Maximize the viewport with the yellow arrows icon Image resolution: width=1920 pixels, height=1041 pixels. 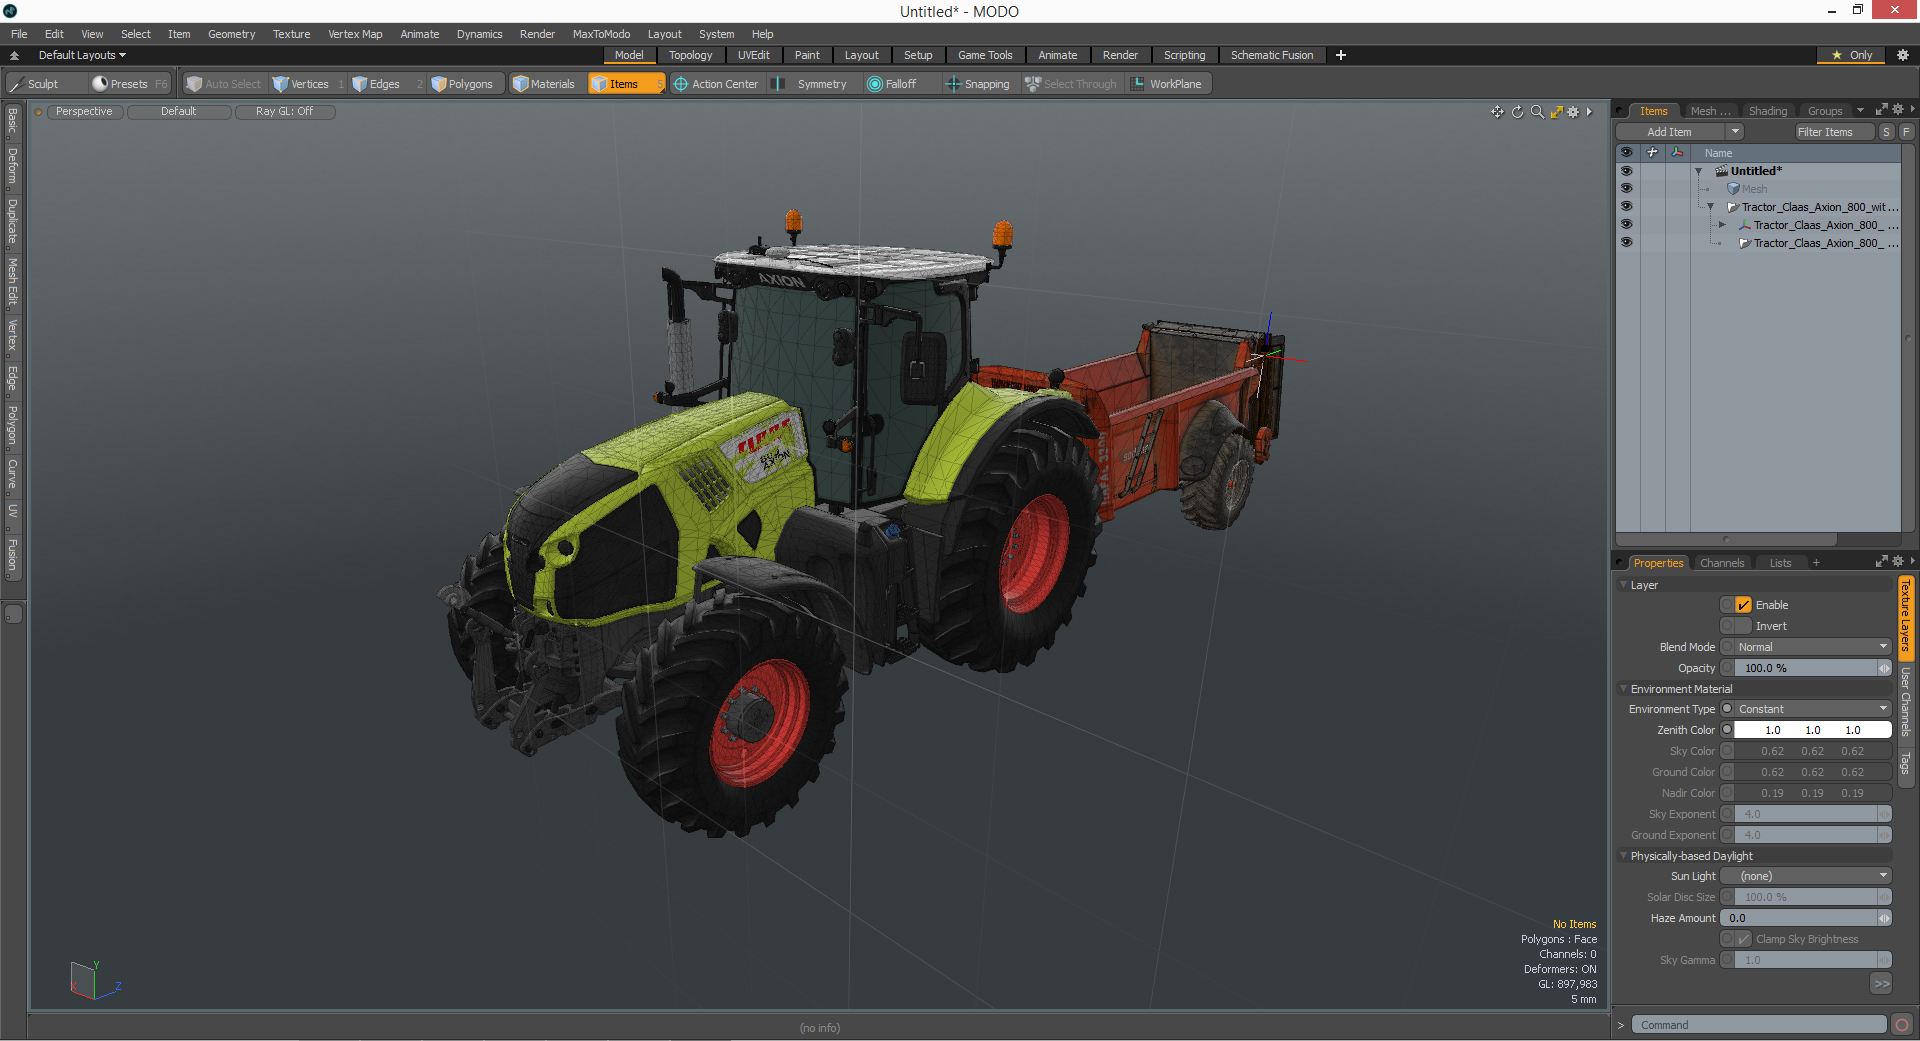[x=1556, y=112]
